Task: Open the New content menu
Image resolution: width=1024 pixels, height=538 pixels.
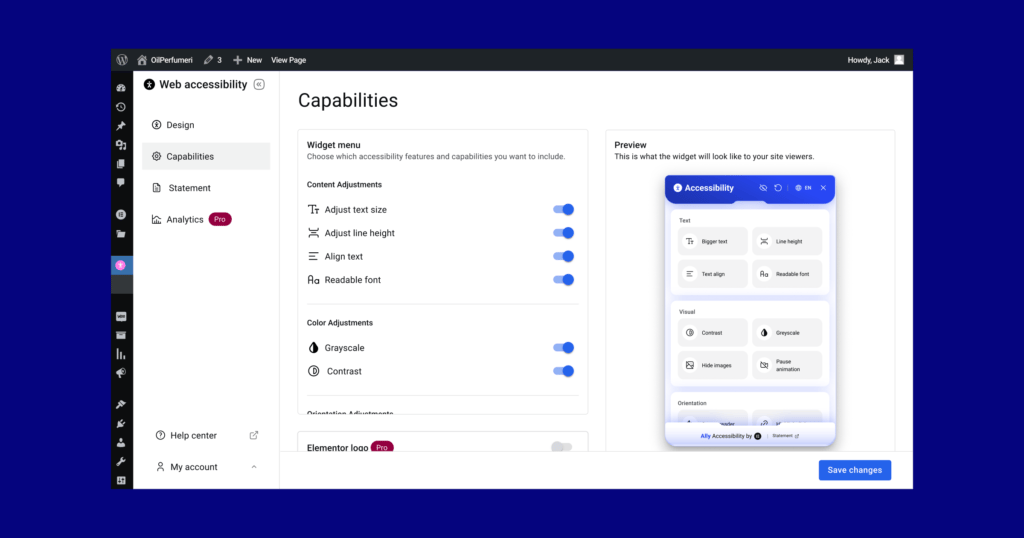Action: (x=248, y=60)
